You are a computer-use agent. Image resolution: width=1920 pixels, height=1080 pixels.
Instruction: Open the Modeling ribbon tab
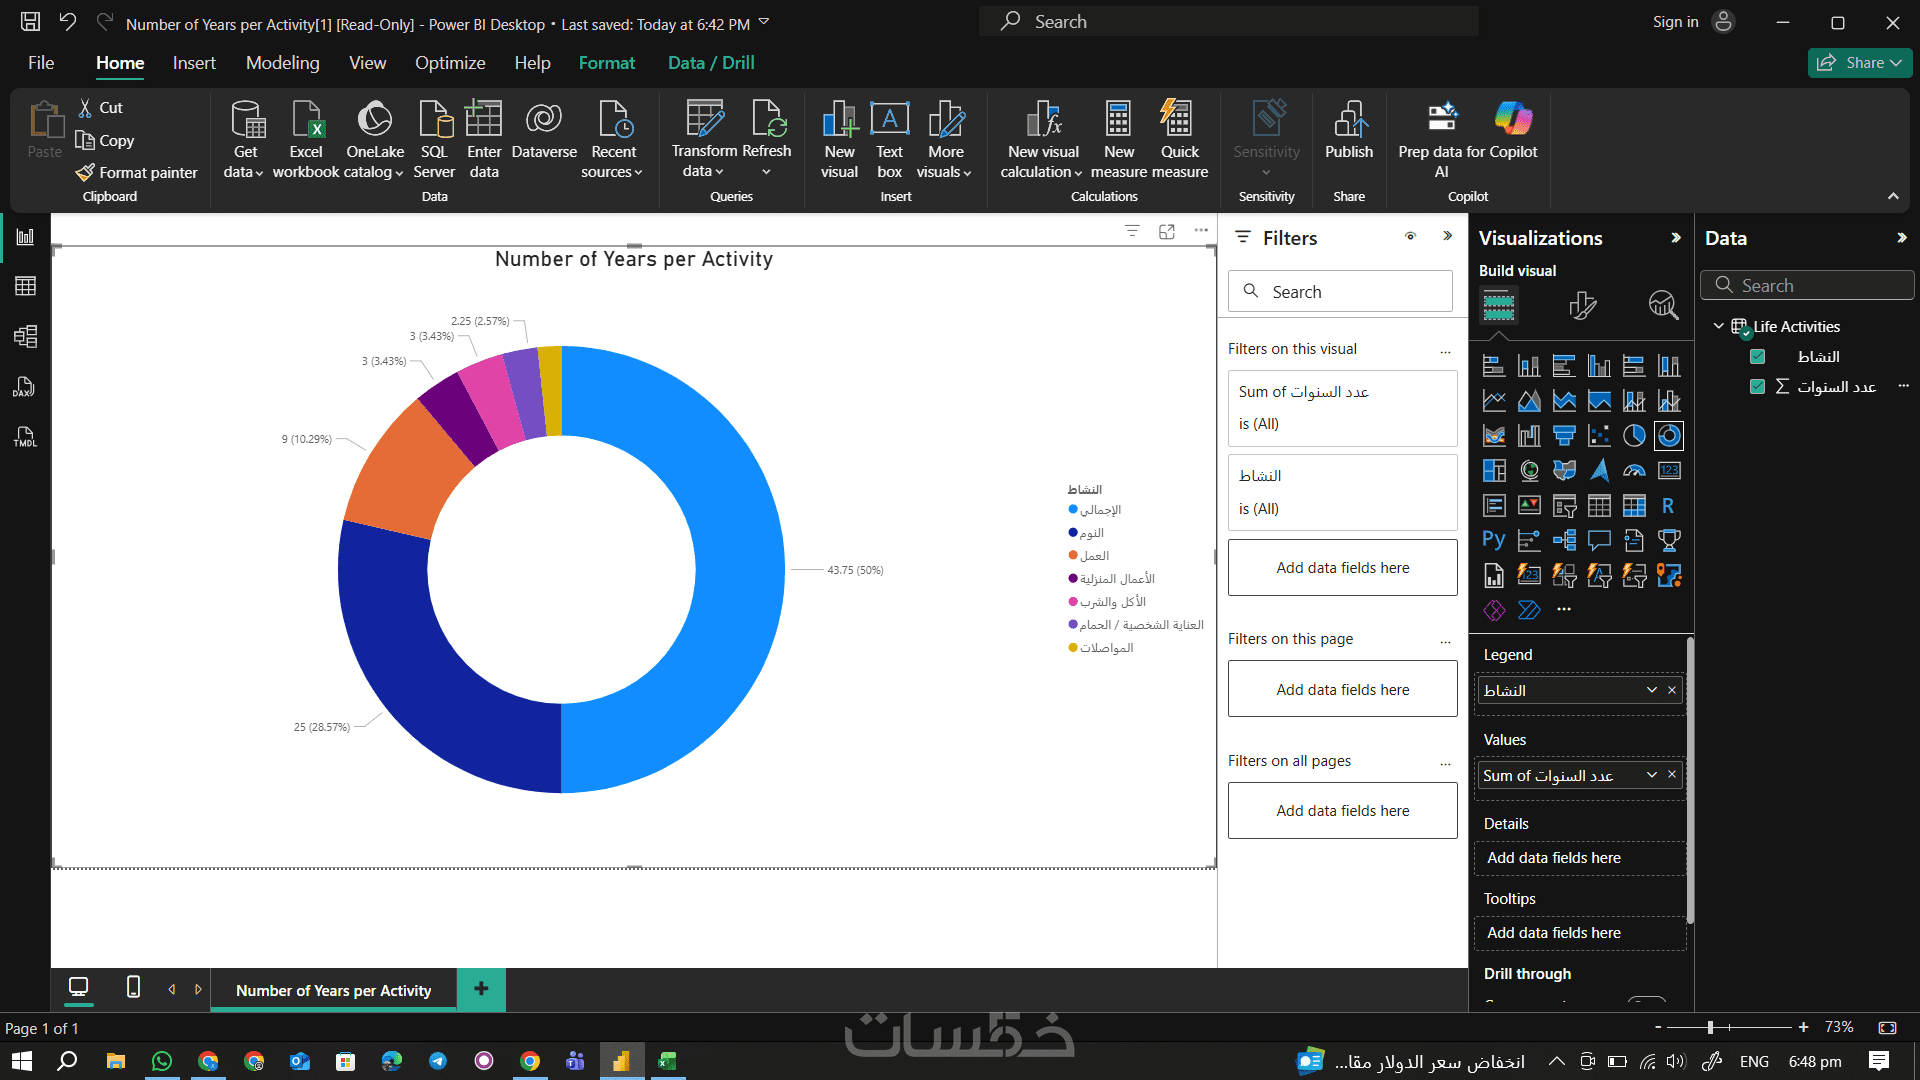pos(282,63)
